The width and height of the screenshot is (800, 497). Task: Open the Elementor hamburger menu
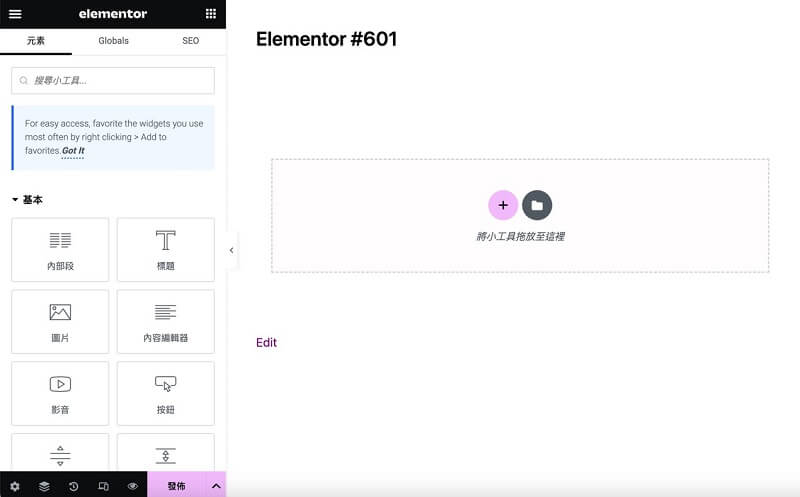15,14
